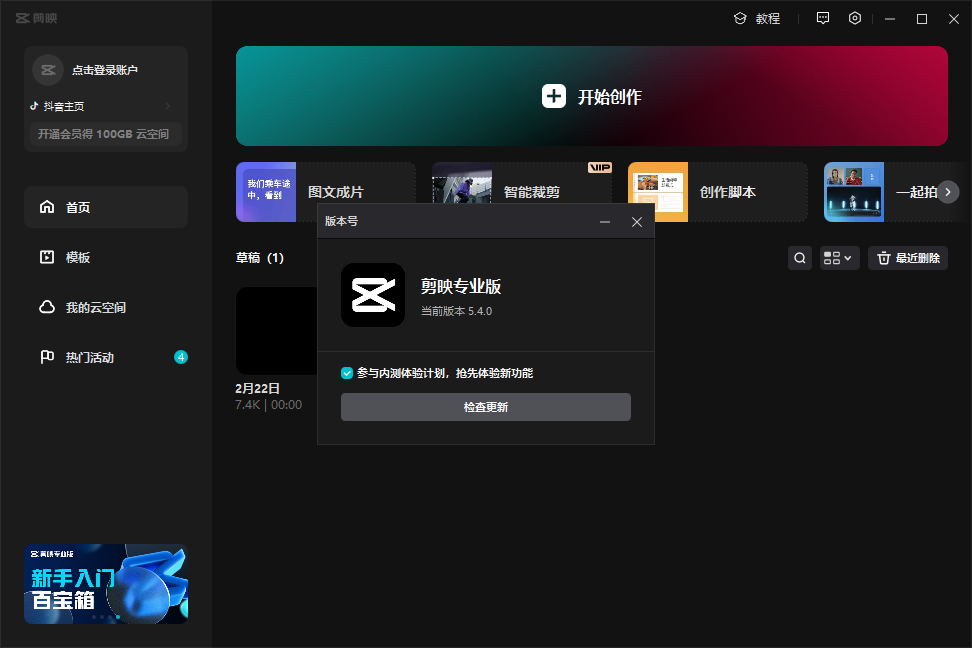The image size is (972, 648).
Task: Click the 剪映专业版 logo in the dialog
Action: (x=373, y=295)
